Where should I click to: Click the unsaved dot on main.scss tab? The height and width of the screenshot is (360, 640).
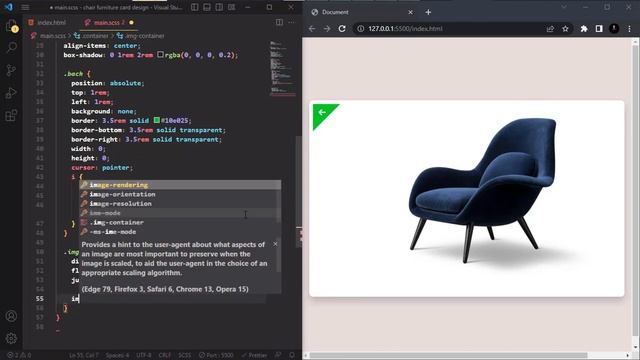131,22
